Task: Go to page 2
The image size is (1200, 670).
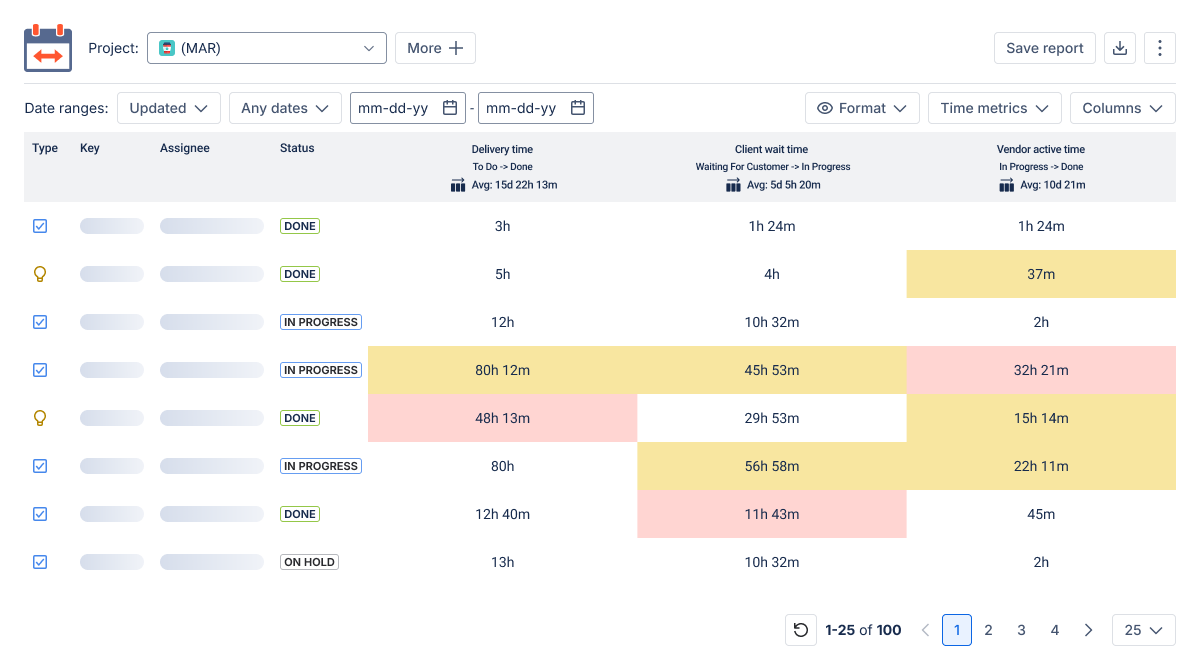Action: coord(988,630)
